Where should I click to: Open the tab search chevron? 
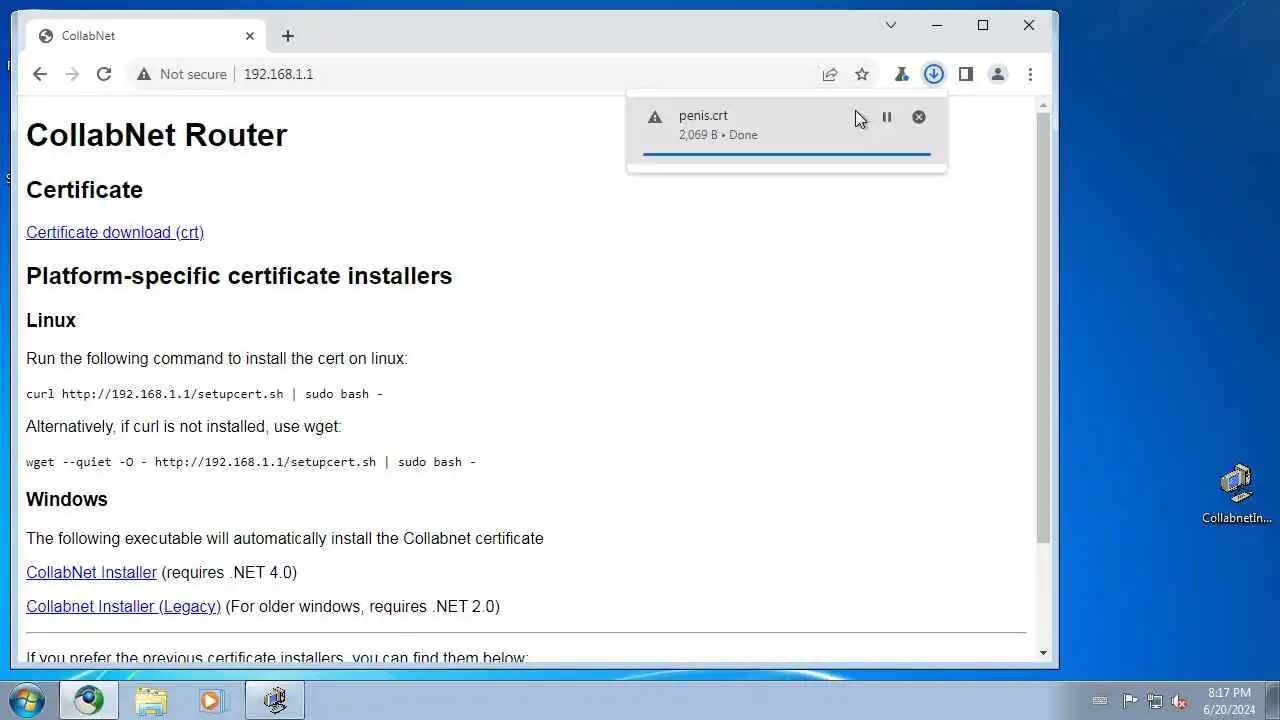point(890,25)
